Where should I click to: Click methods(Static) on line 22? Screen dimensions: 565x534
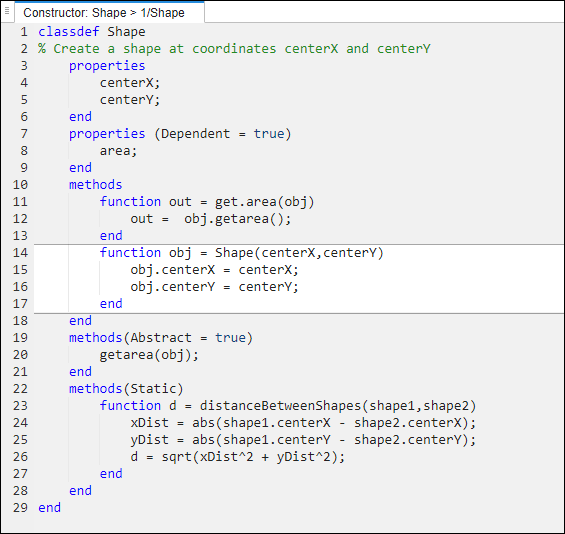(126, 389)
